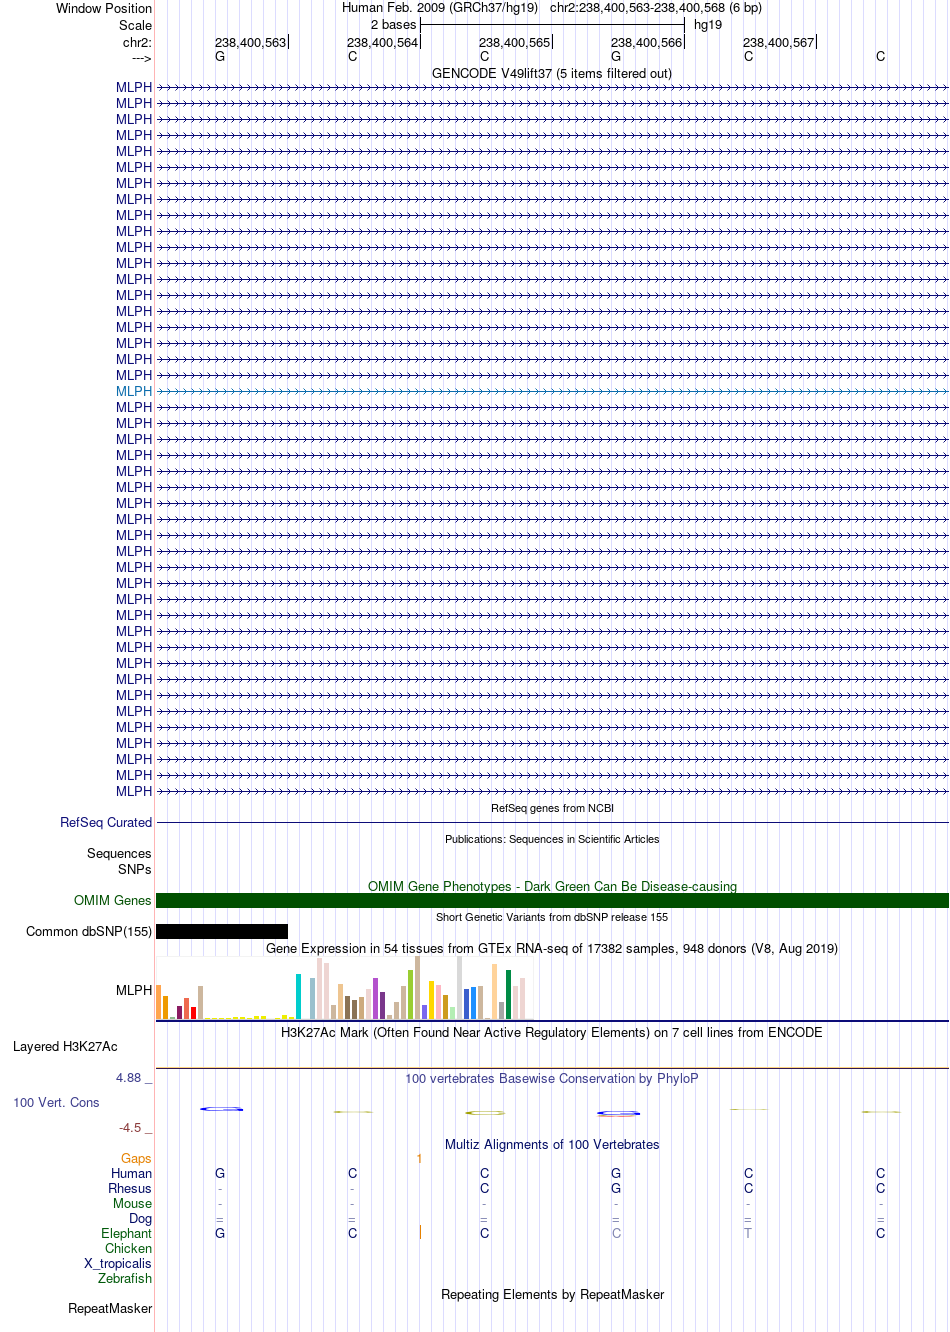Viewport: 950px width, 1332px height.
Task: Click the RefSeq Curated track label
Action: point(106,822)
